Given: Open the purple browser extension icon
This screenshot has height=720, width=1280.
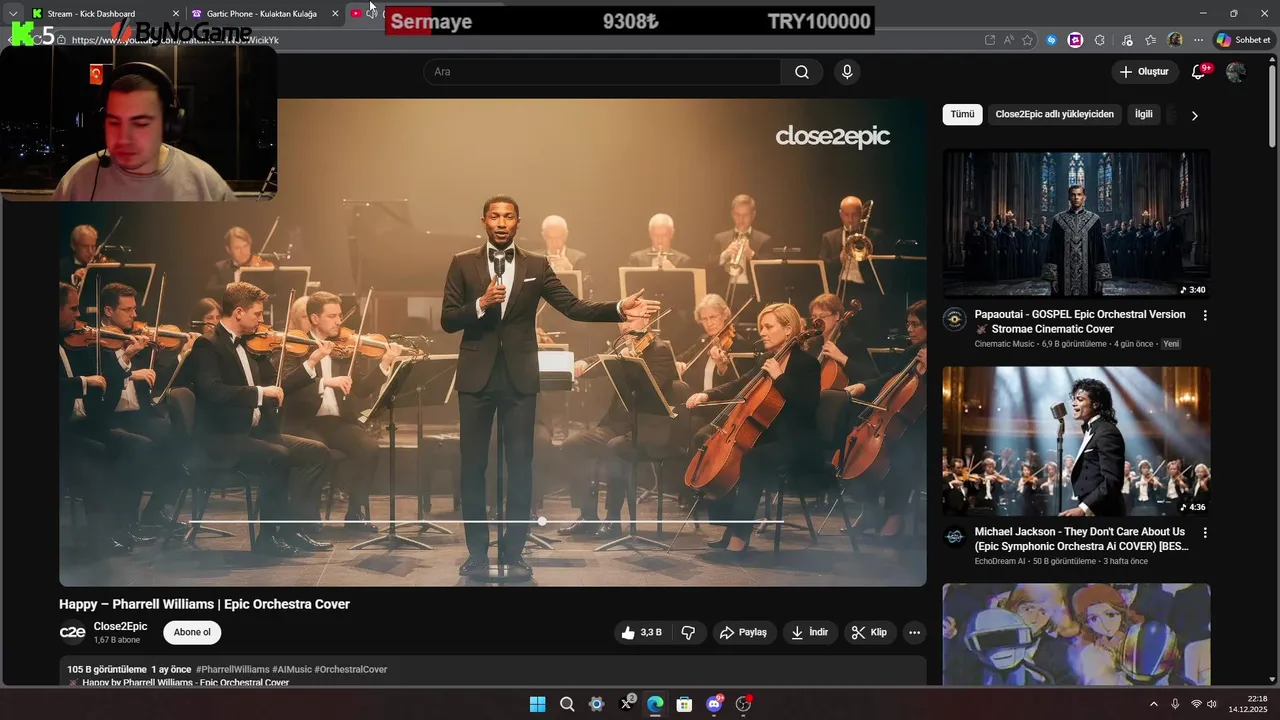Looking at the screenshot, I should click(1075, 40).
